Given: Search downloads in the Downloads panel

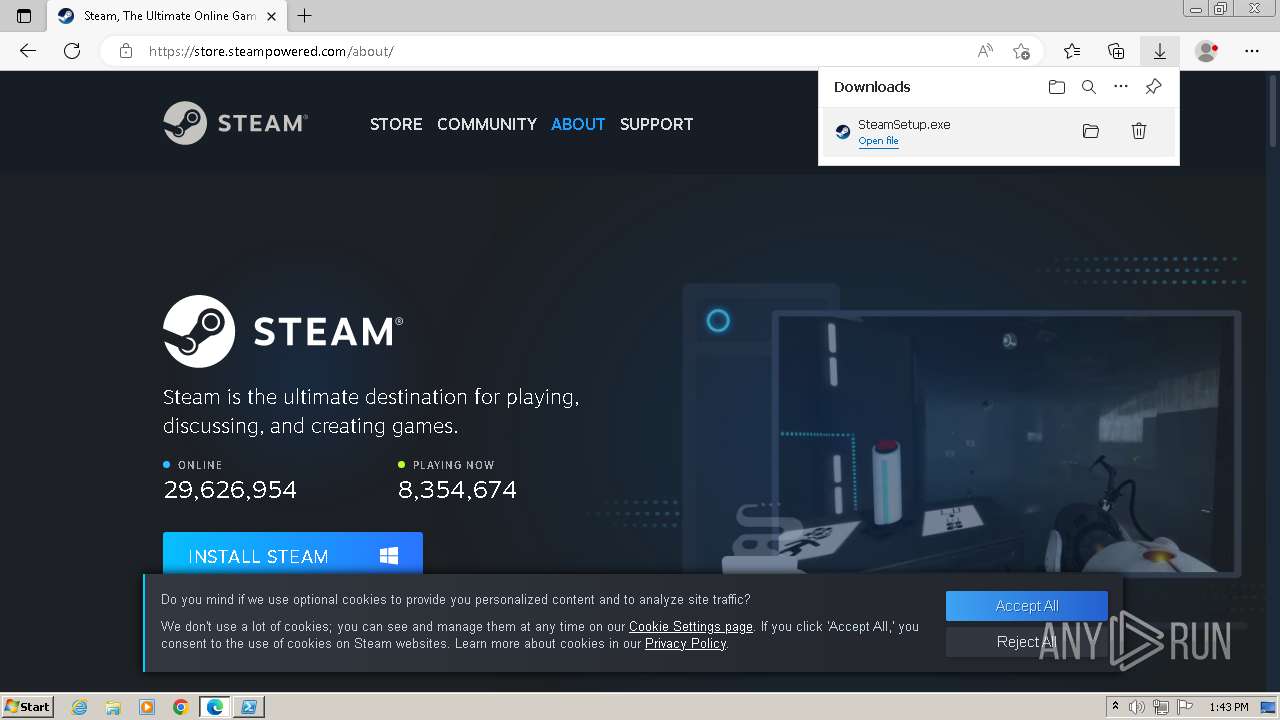Looking at the screenshot, I should tap(1089, 87).
